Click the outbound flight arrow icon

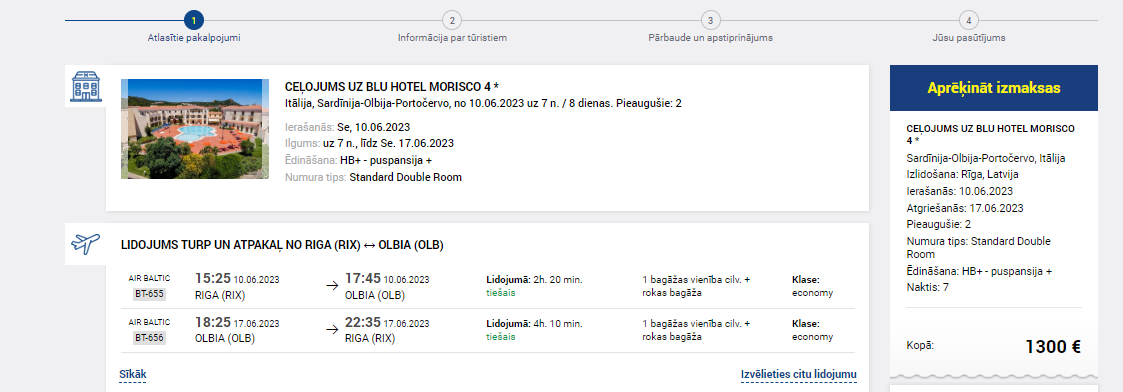pyautogui.click(x=332, y=286)
